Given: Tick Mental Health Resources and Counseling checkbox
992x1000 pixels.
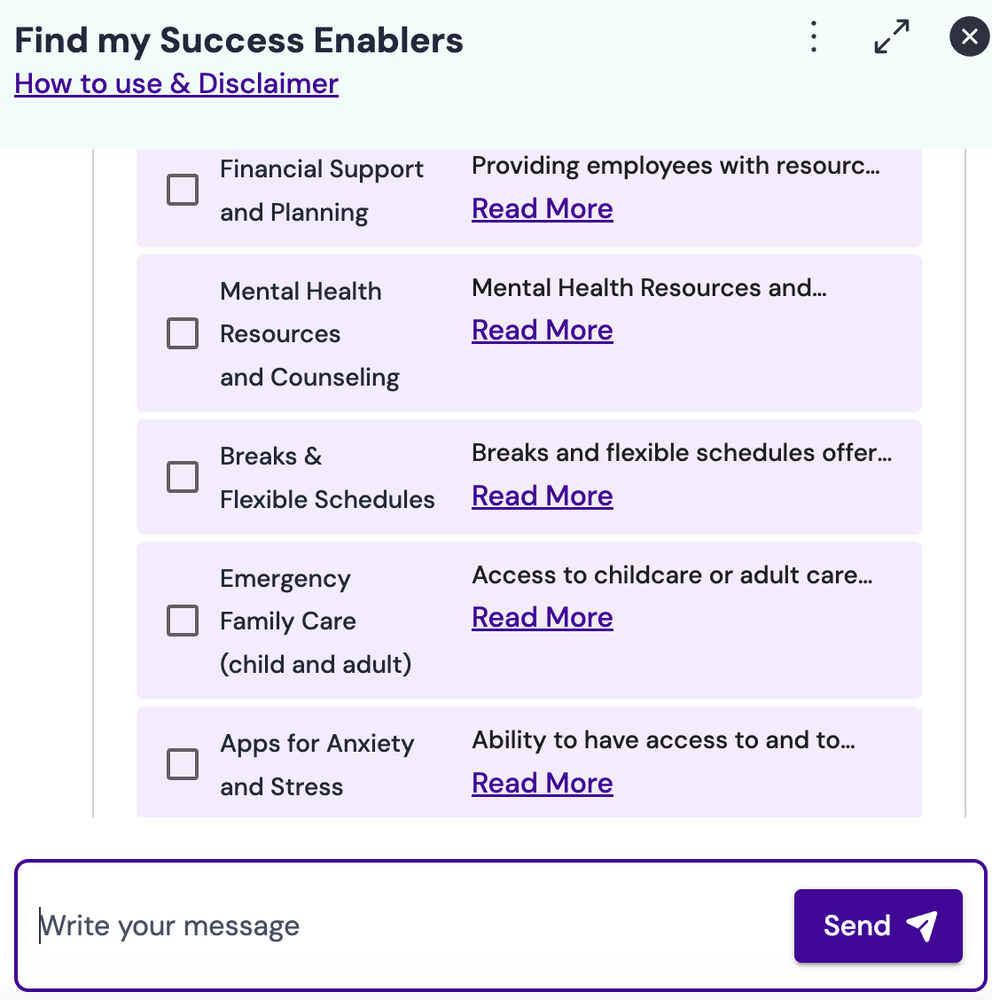Looking at the screenshot, I should pos(182,334).
